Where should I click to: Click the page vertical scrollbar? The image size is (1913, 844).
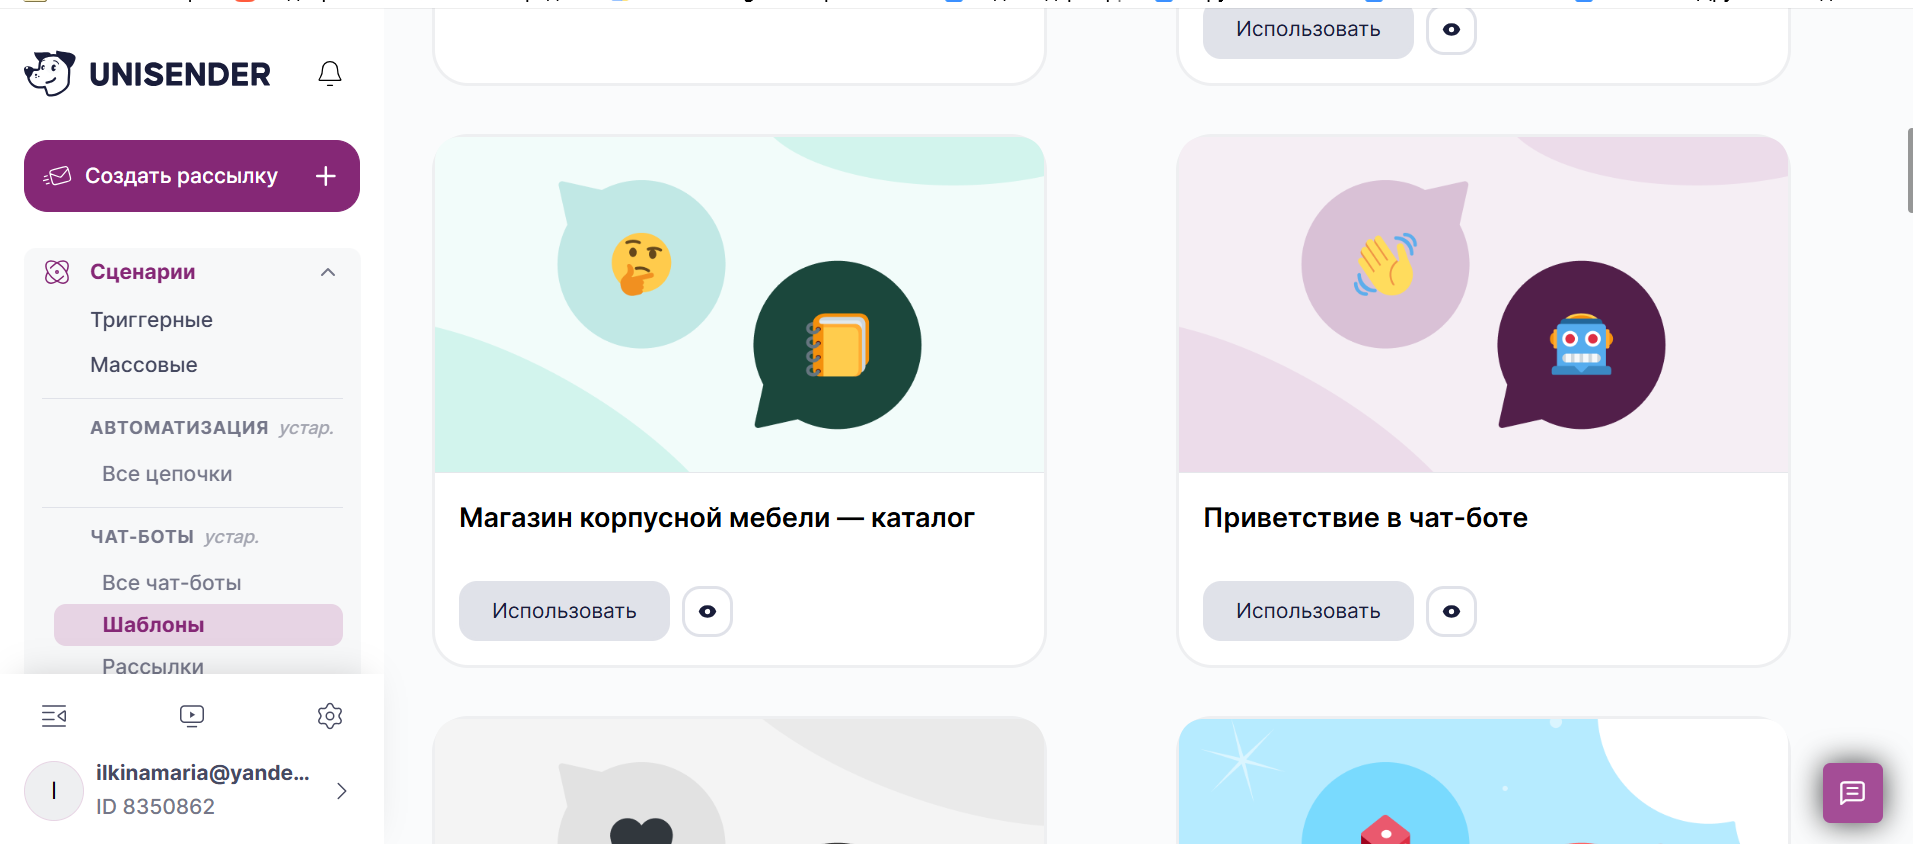pyautogui.click(x=1909, y=170)
